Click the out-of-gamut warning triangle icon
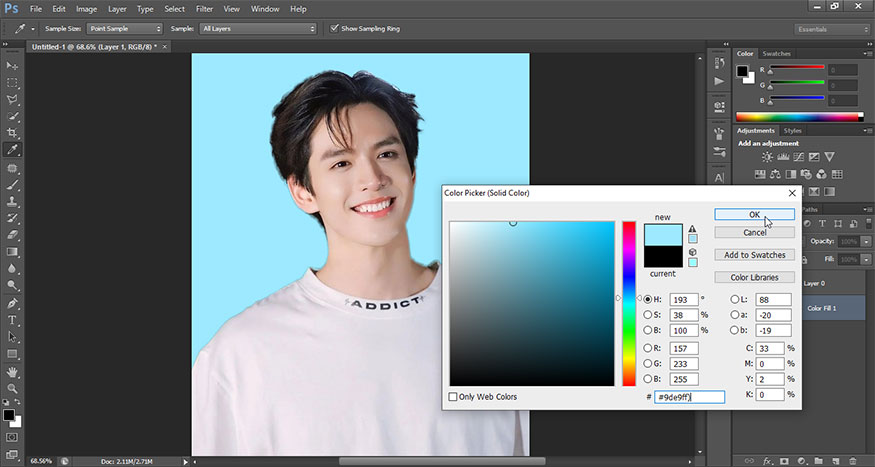 tap(692, 229)
